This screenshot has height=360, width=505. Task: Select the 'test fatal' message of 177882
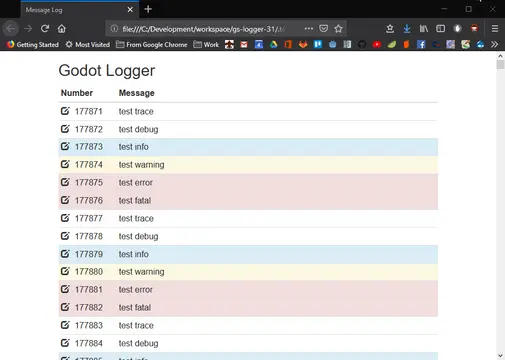pyautogui.click(x=135, y=307)
